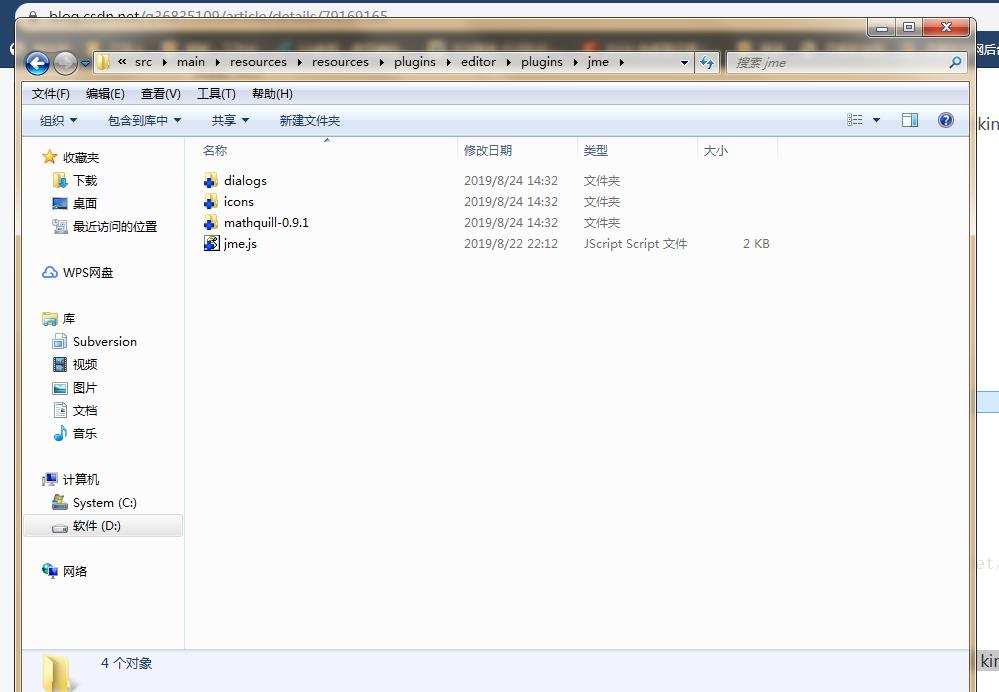999x692 pixels.
Task: Open the jme.js script file
Action: coord(241,244)
